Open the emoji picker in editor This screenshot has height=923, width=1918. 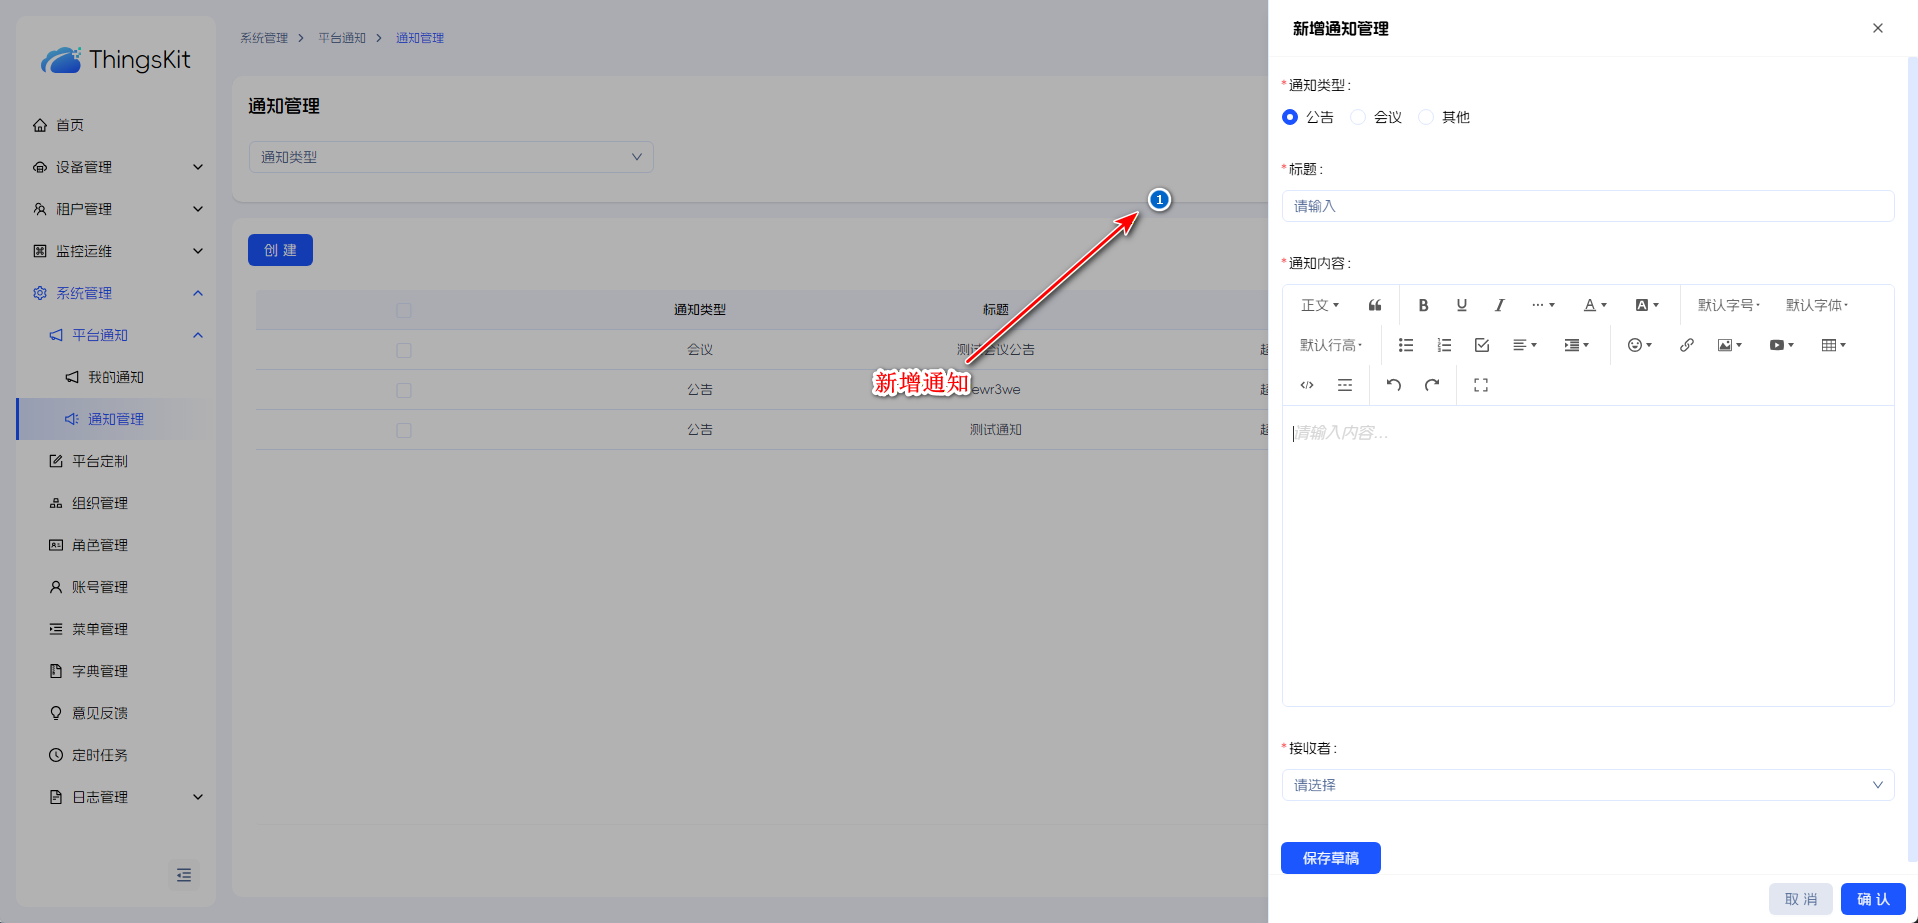coord(1639,345)
